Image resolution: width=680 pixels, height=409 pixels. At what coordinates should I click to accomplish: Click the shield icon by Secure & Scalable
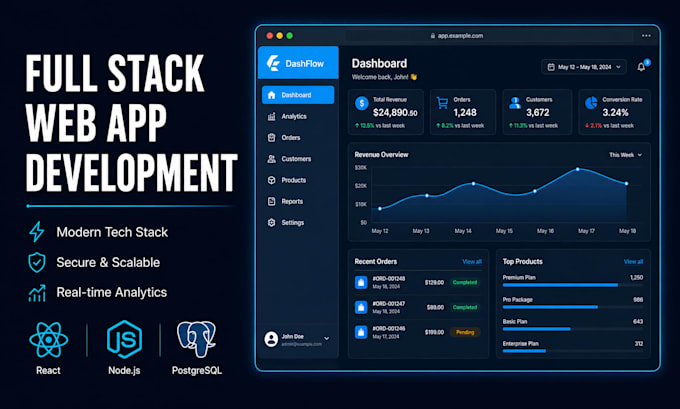[x=37, y=262]
